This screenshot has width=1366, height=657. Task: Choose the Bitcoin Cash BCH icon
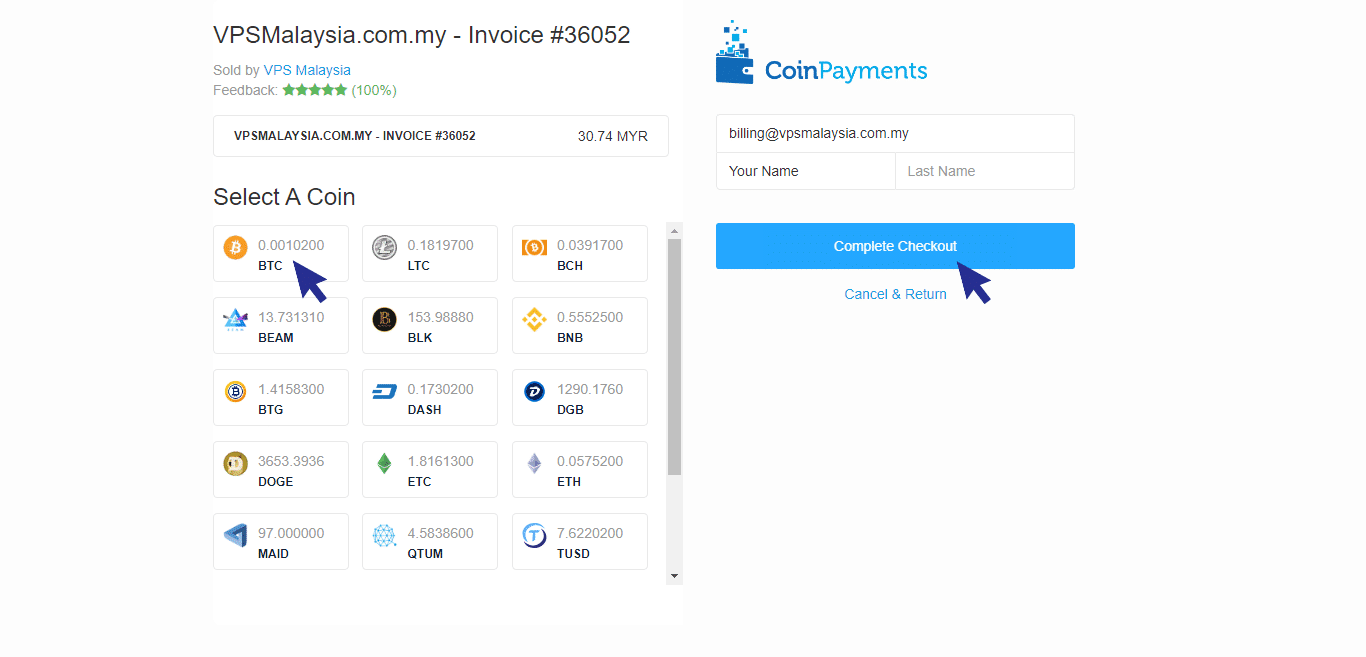pos(535,247)
